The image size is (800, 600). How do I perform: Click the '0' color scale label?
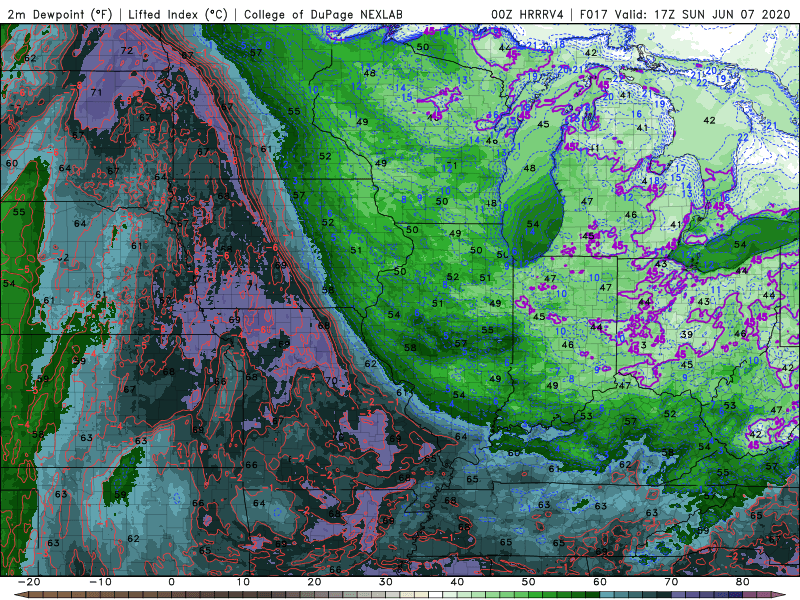click(171, 582)
